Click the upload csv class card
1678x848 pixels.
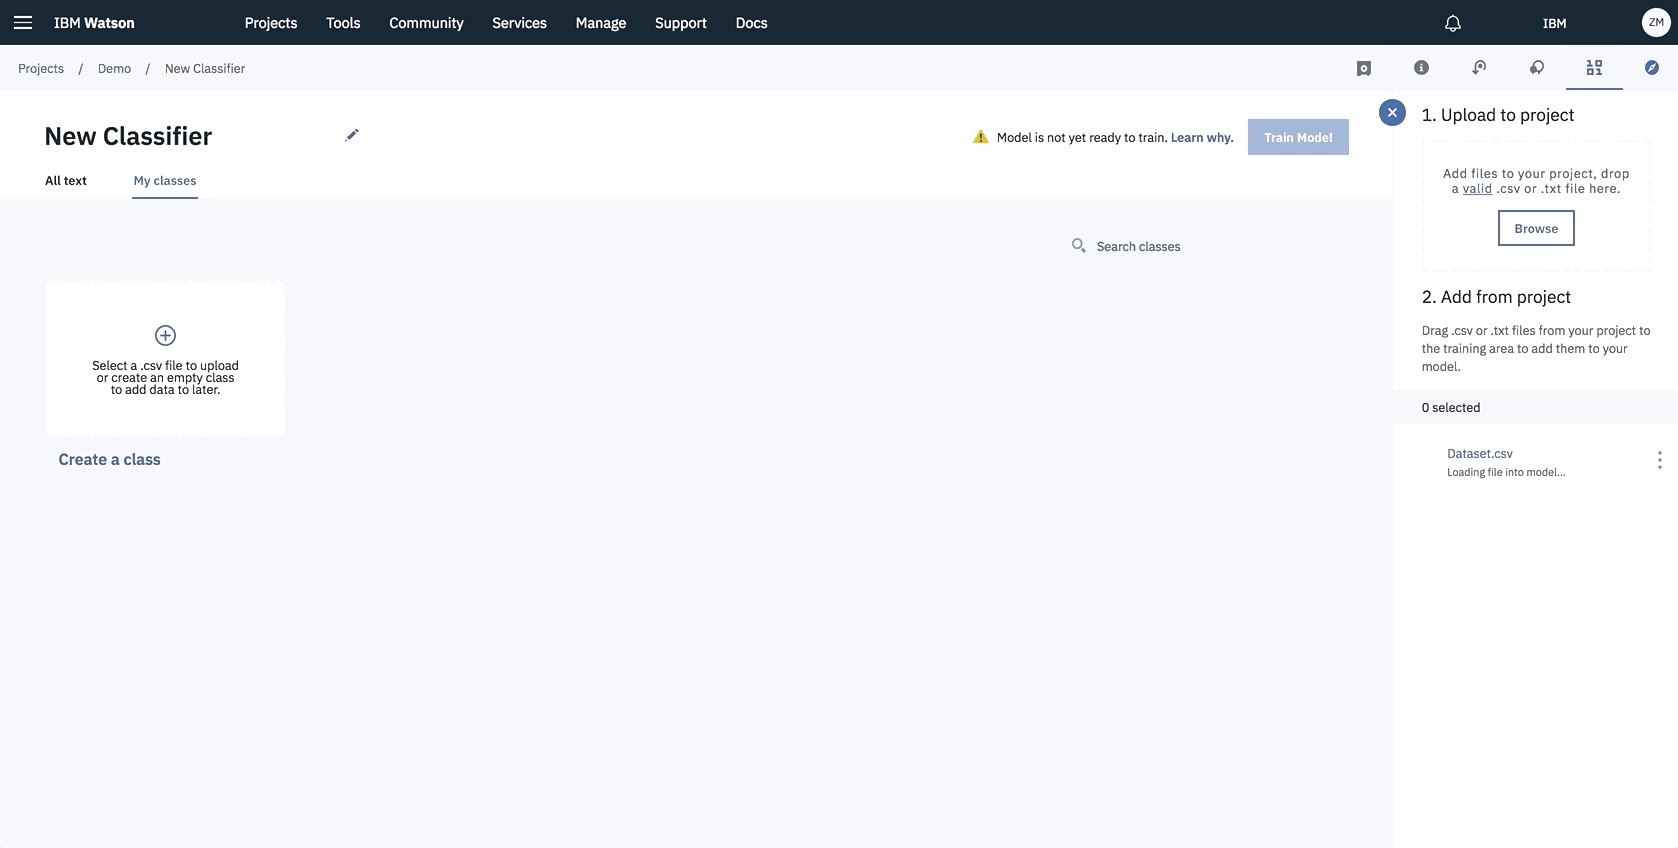pyautogui.click(x=165, y=358)
